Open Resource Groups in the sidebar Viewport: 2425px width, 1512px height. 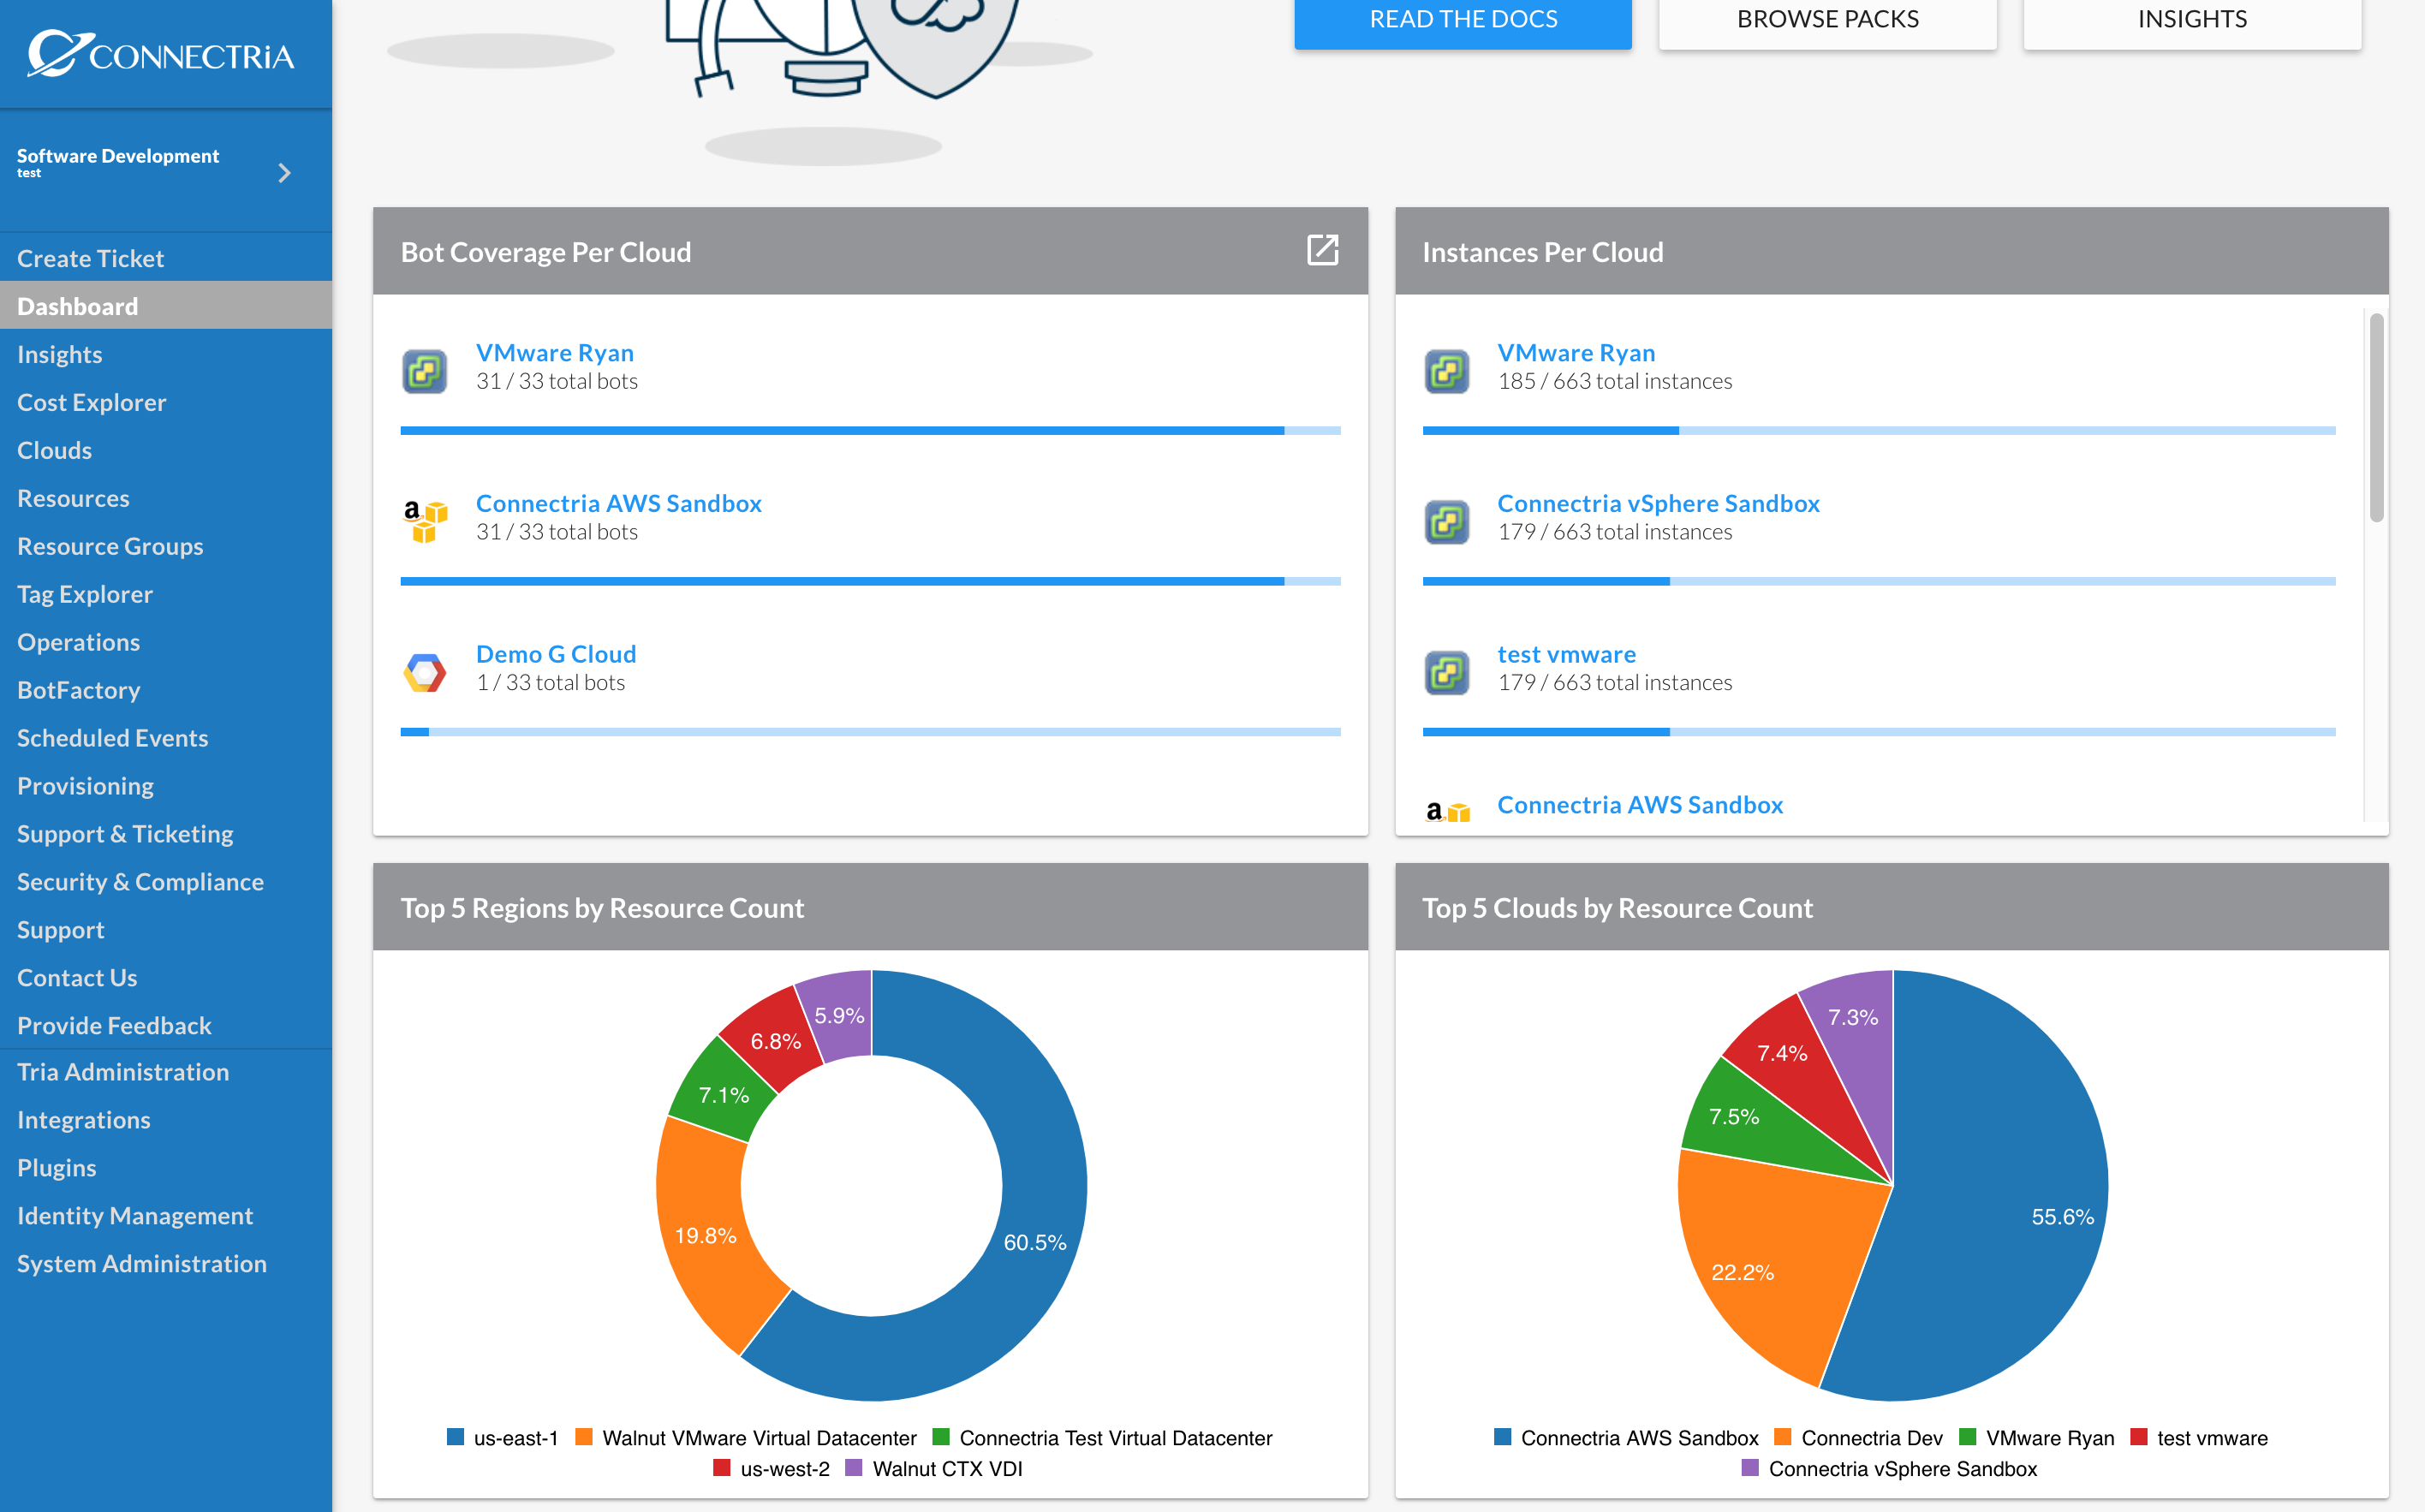tap(166, 546)
